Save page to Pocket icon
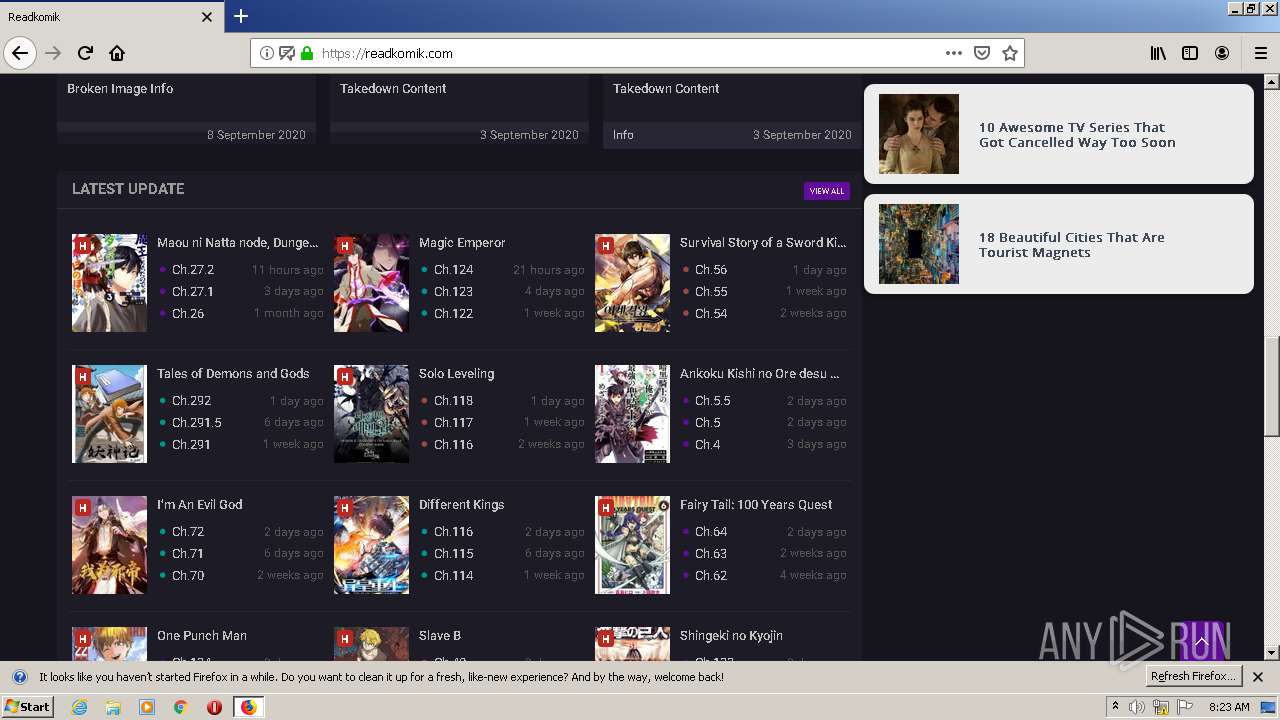 (x=982, y=53)
